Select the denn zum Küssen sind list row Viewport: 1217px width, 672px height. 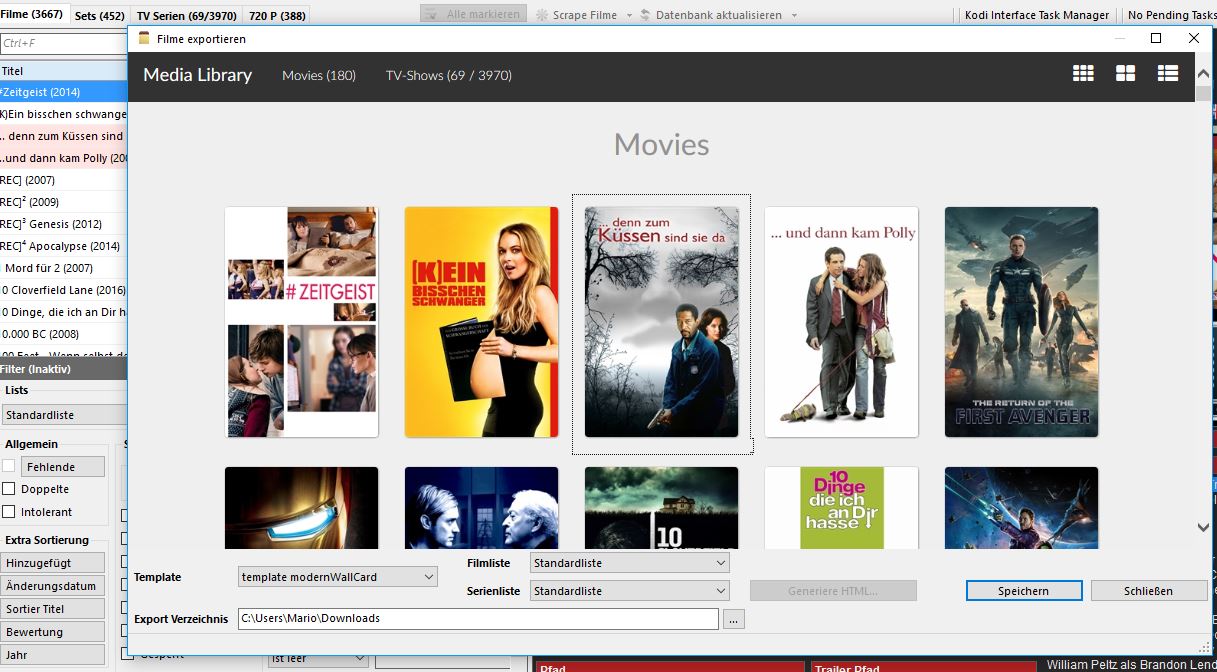click(x=64, y=136)
